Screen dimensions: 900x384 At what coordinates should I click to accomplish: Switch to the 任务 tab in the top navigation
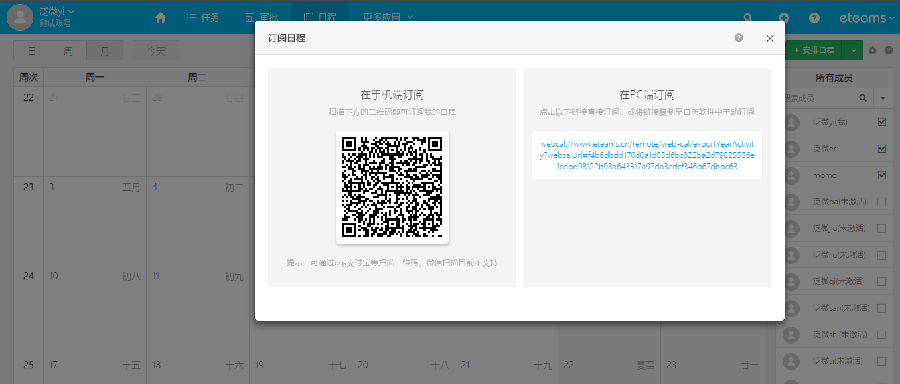203,17
